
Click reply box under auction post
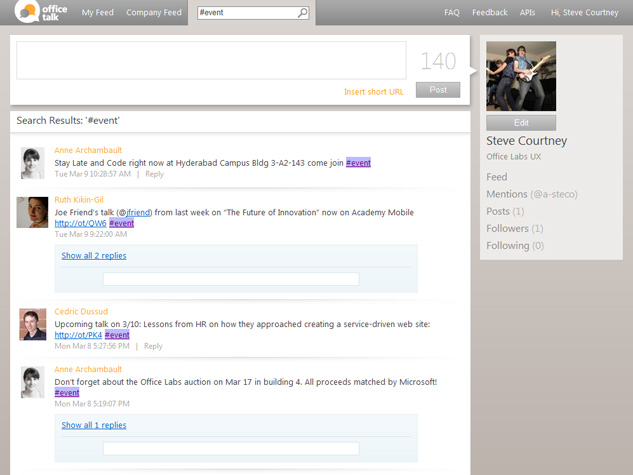[231, 449]
